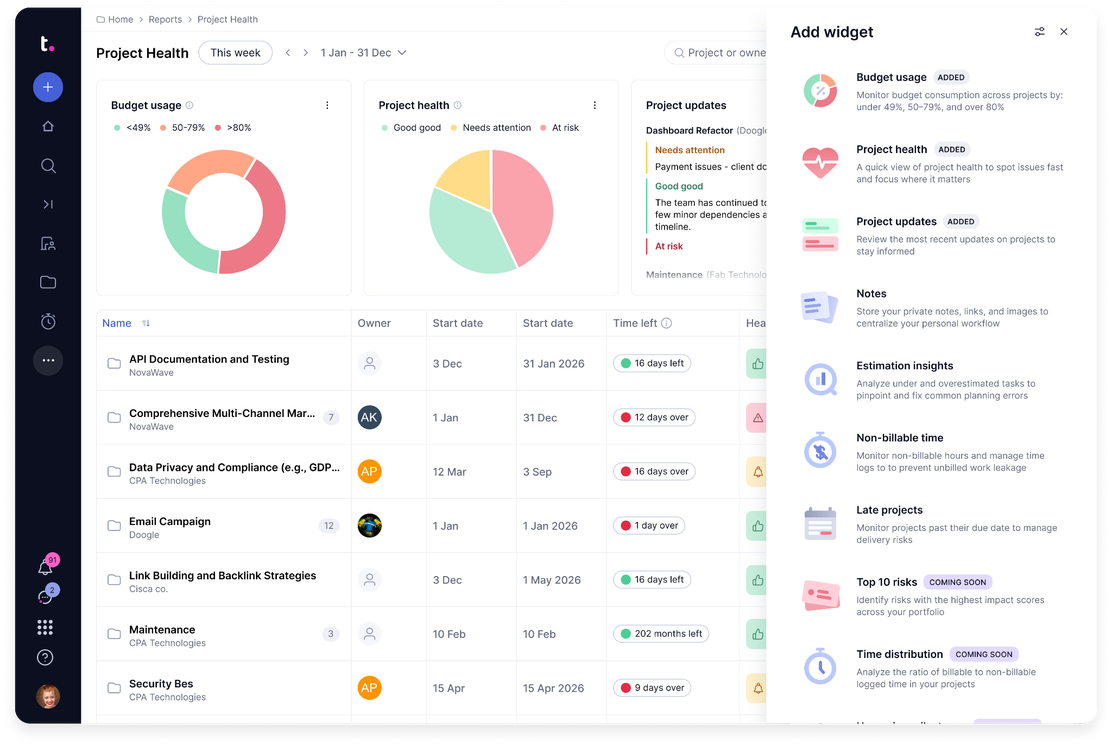Click folder icon of Email Campaign row
Image resolution: width=1112 pixels, height=746 pixels.
point(113,525)
